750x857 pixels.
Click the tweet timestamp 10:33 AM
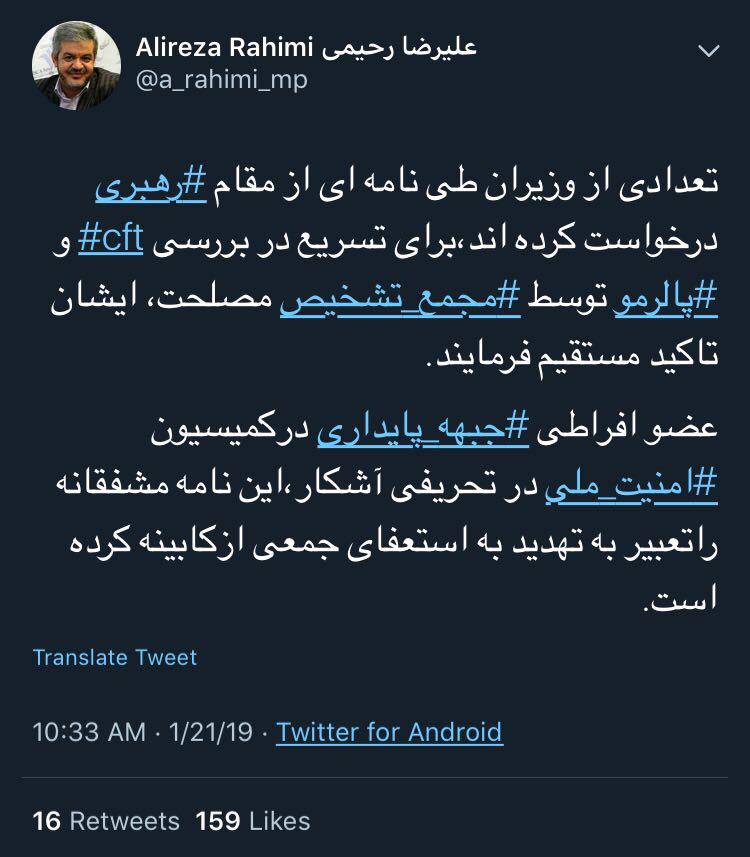coord(88,732)
